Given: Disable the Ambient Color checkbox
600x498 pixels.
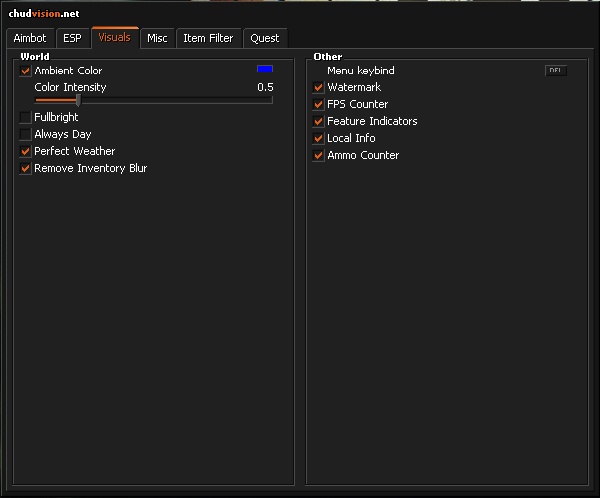Looking at the screenshot, I should coord(25,71).
